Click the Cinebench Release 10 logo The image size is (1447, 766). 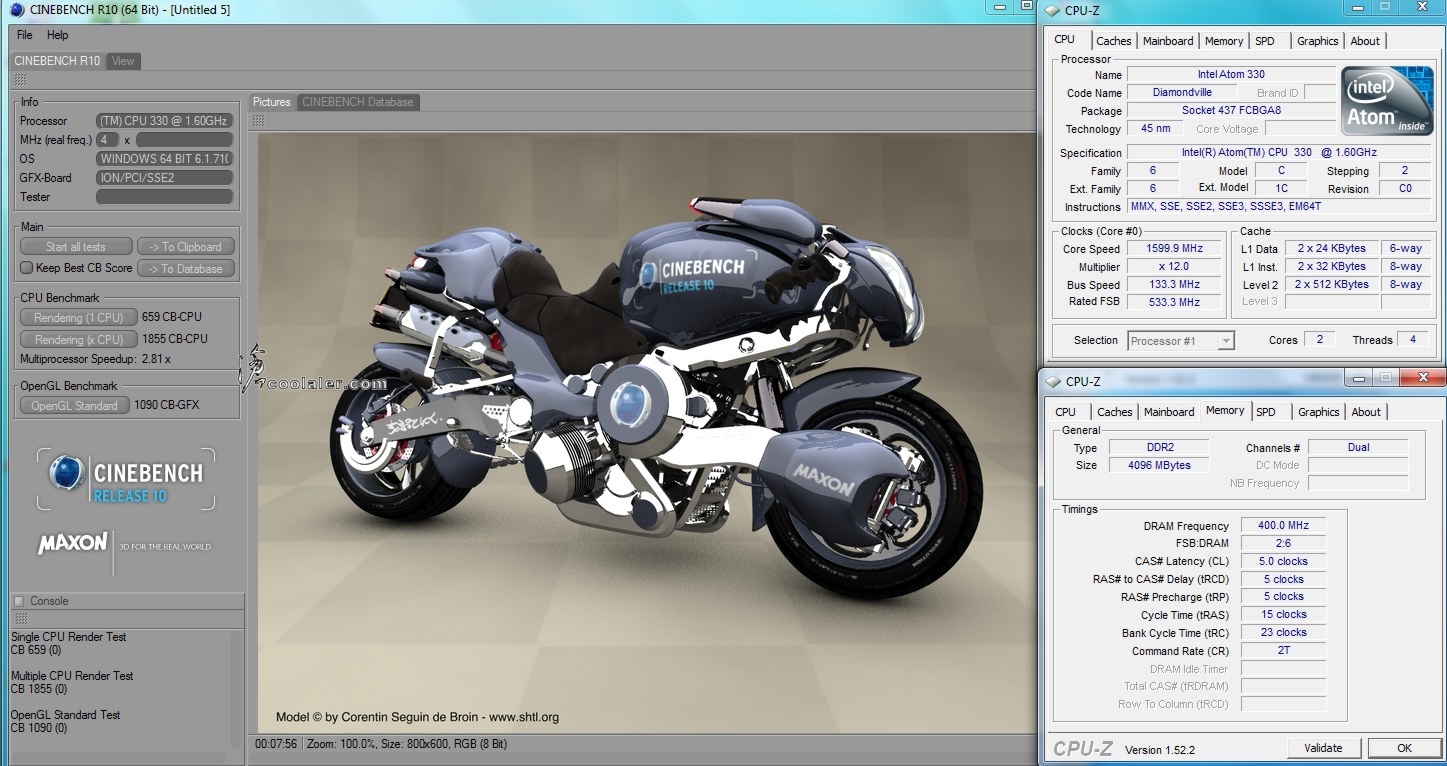click(126, 480)
